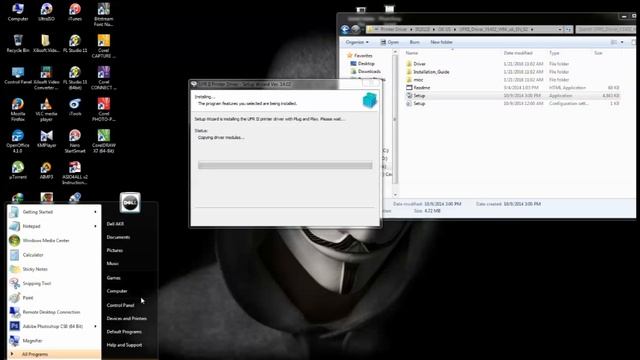Open Corel CAPTURE desktop shortcut
The height and width of the screenshot is (360, 640).
pyautogui.click(x=104, y=46)
